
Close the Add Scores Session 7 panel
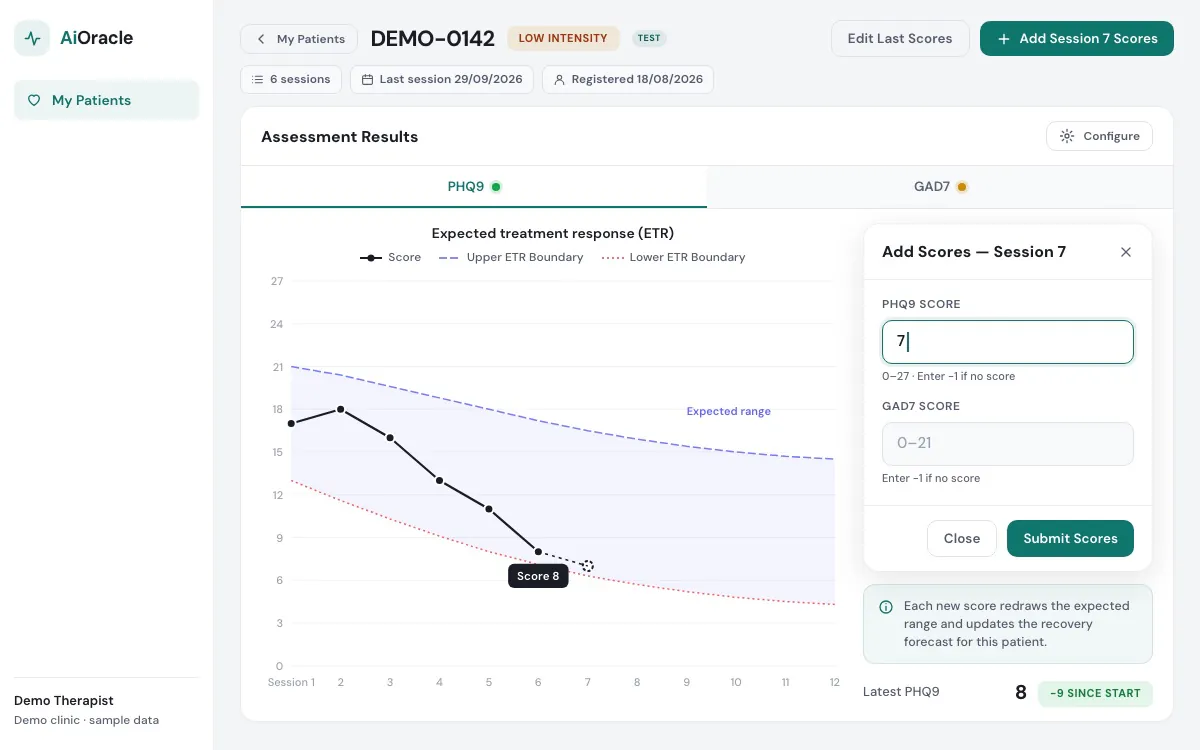click(x=1126, y=252)
